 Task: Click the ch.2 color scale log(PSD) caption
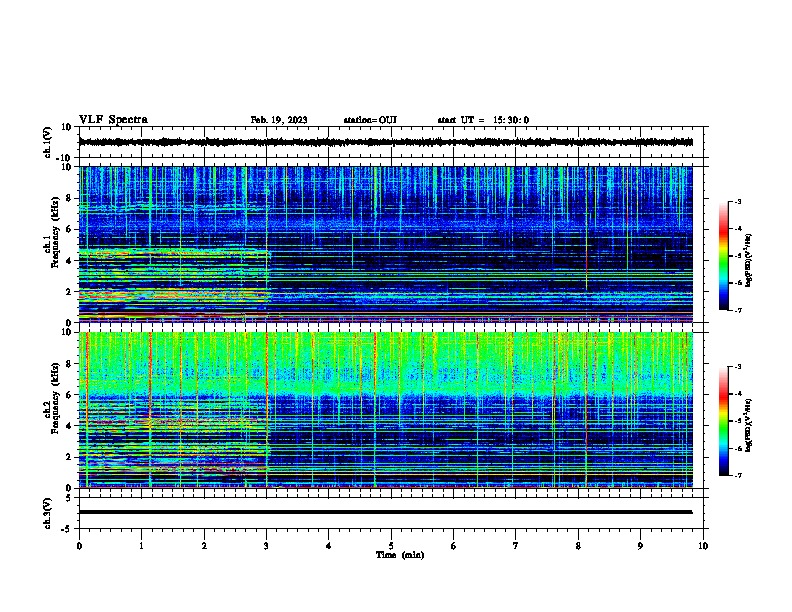tap(749, 425)
